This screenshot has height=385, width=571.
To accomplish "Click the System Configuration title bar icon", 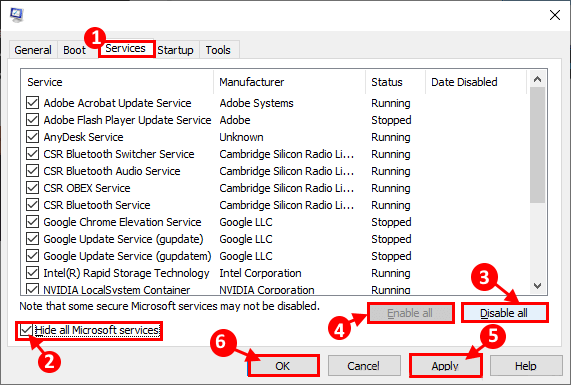I will (x=17, y=15).
